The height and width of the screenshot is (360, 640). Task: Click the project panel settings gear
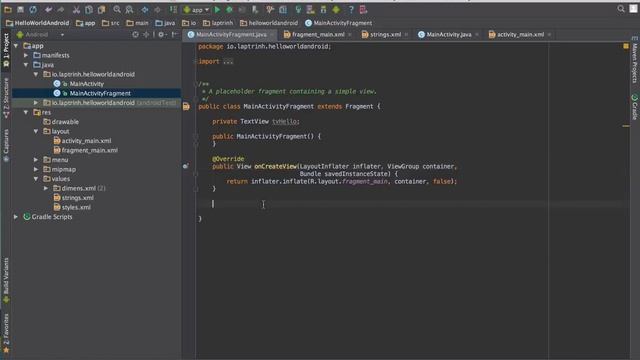point(162,35)
